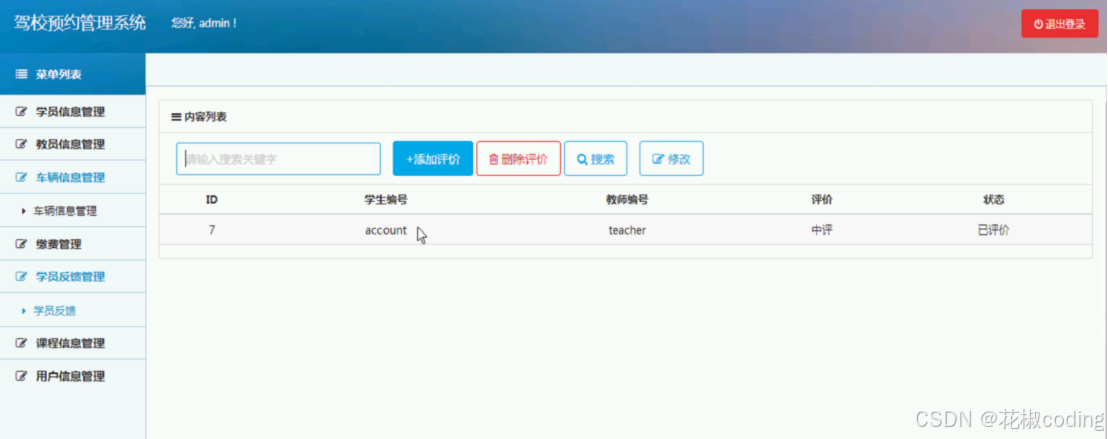Click the trash icon in 删除评价 button

[494, 159]
